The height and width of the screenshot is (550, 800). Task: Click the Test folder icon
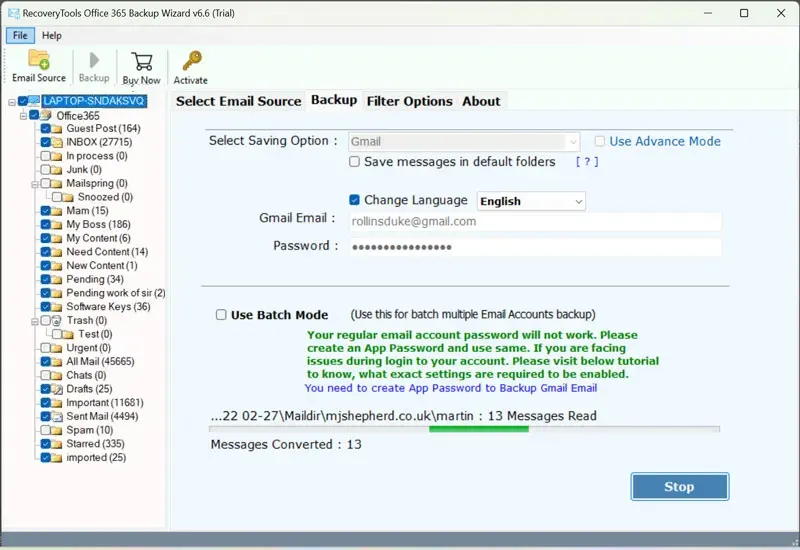point(68,334)
